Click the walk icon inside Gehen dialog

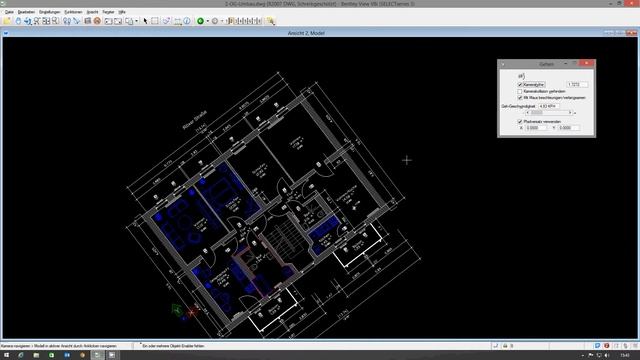[x=521, y=76]
